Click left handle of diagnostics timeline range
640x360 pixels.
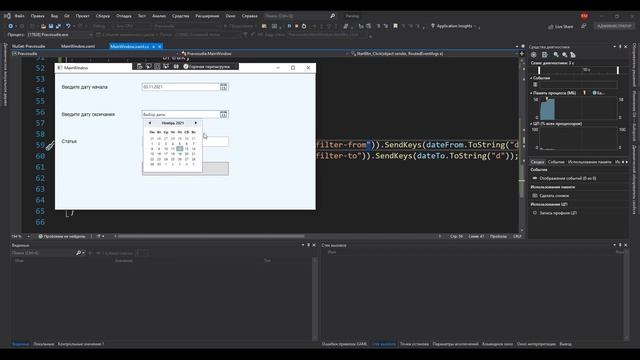[539, 70]
